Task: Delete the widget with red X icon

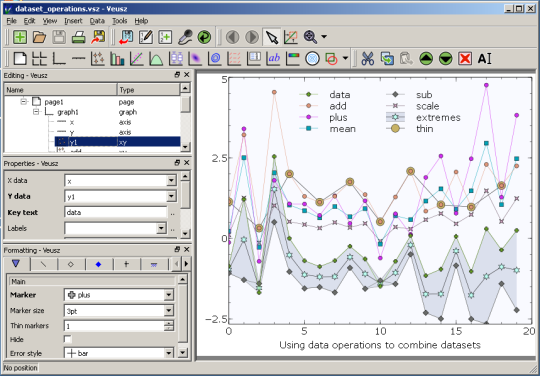Action: pos(465,59)
